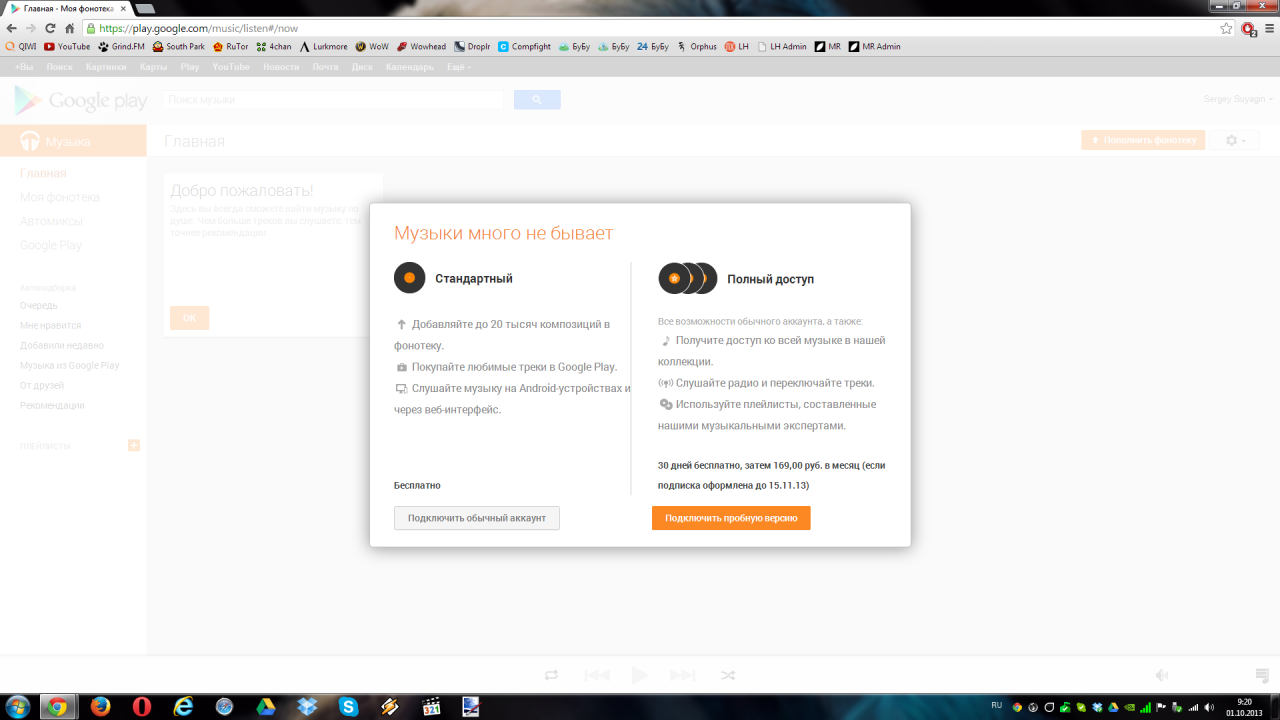Image resolution: width=1280 pixels, height=720 pixels.
Task: Open Диск in the Google bar
Action: 362,67
